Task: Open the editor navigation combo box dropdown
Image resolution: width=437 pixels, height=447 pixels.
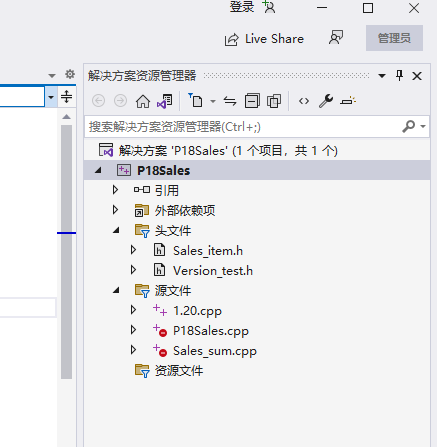Action: pos(51,97)
